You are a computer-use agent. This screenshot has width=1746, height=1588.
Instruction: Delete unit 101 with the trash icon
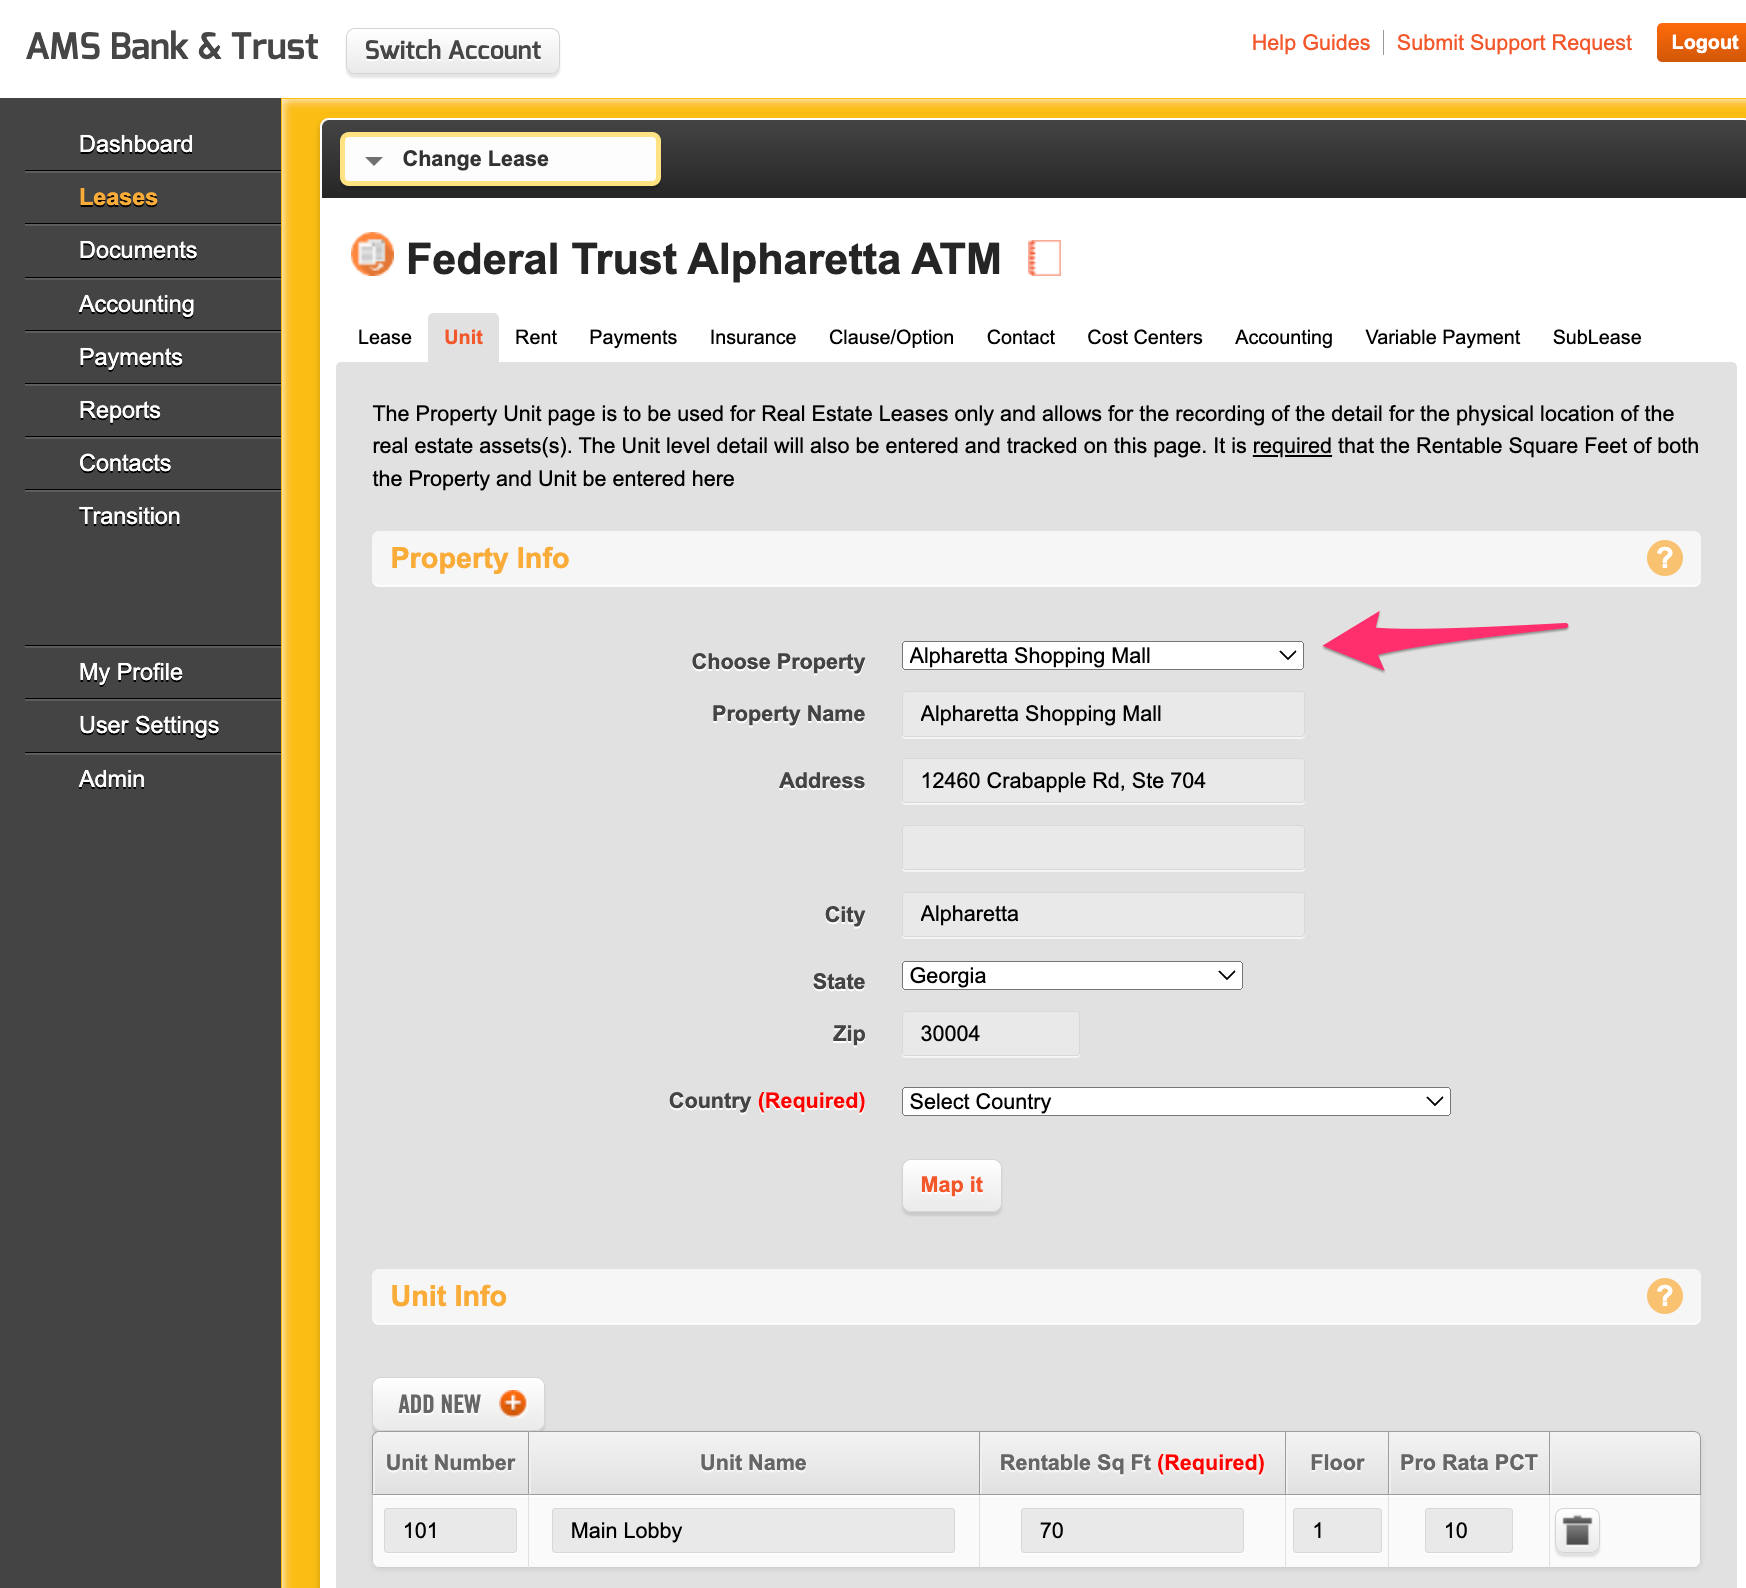(1577, 1530)
